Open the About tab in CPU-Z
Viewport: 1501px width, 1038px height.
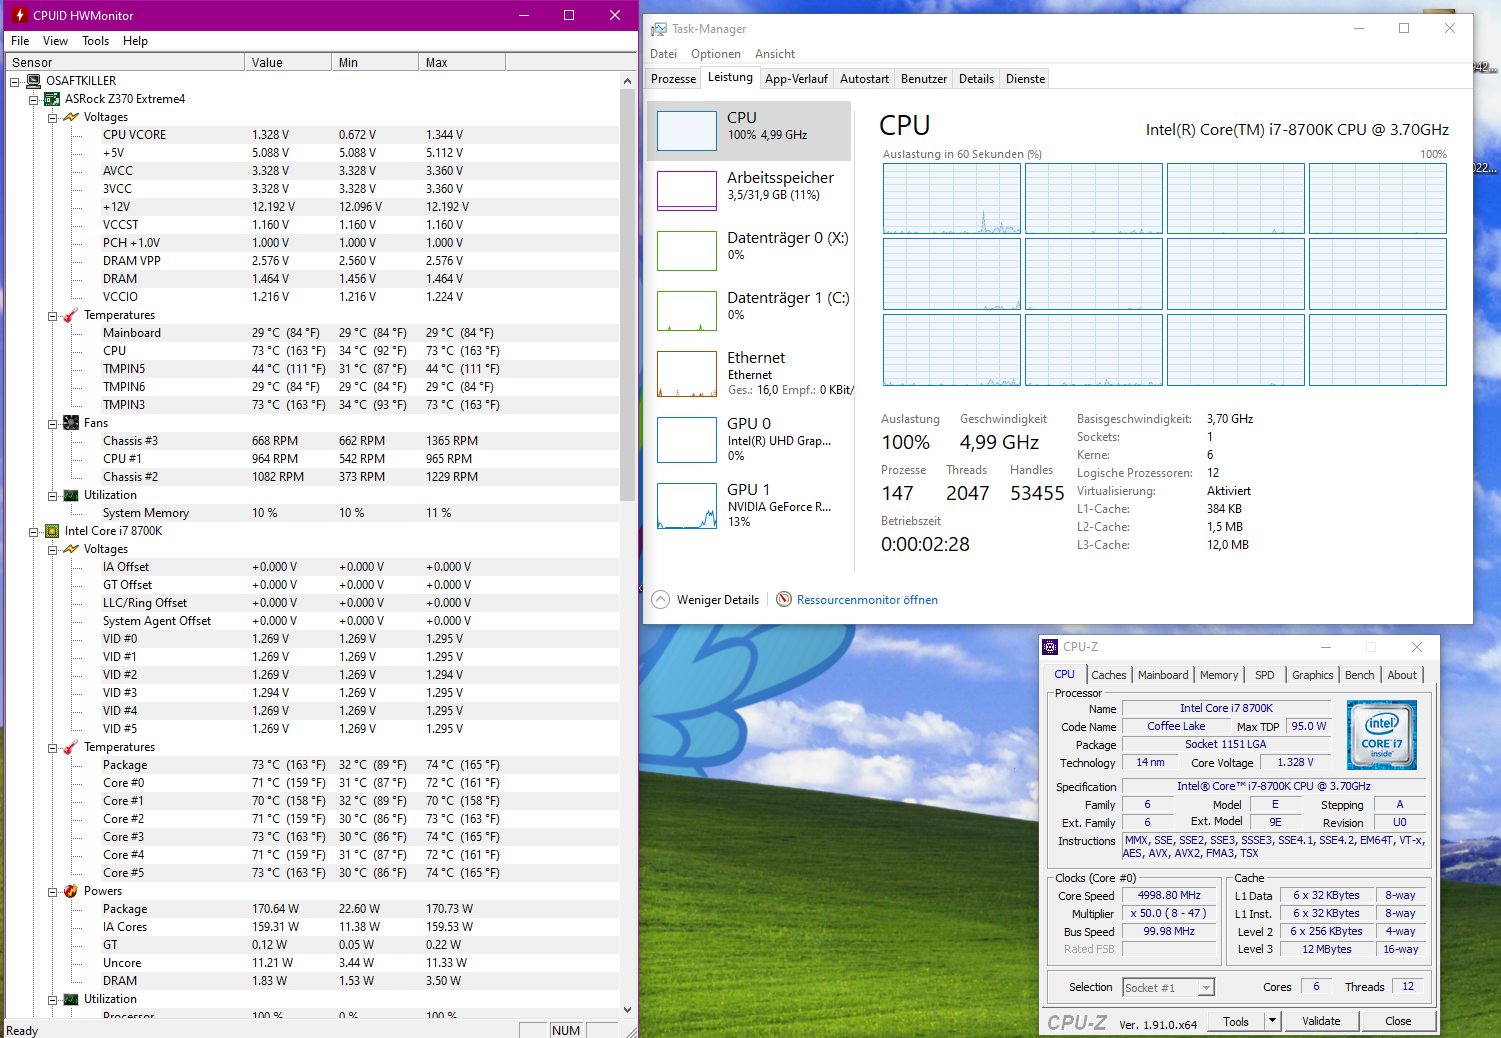point(1402,675)
